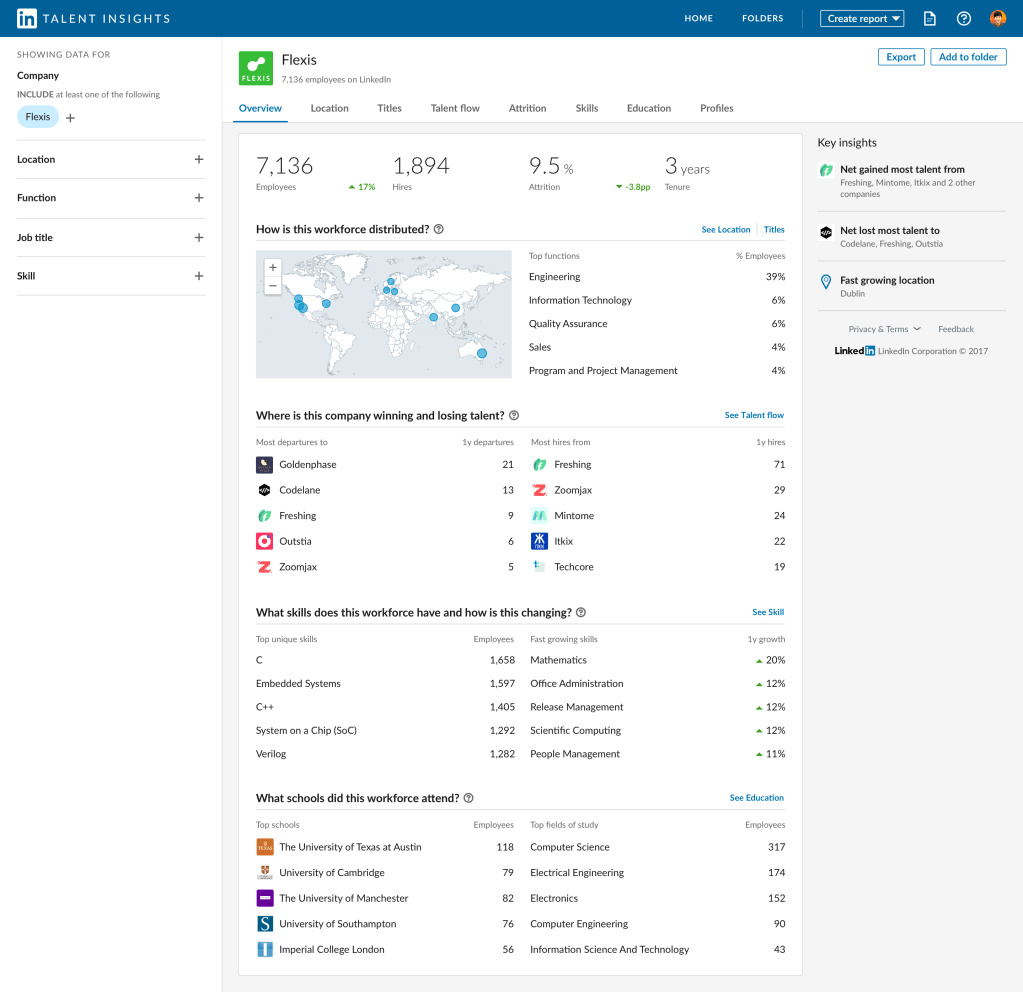Click the tooltip beside 'How is this workforce distributed?'
This screenshot has width=1023, height=992.
coord(438,228)
